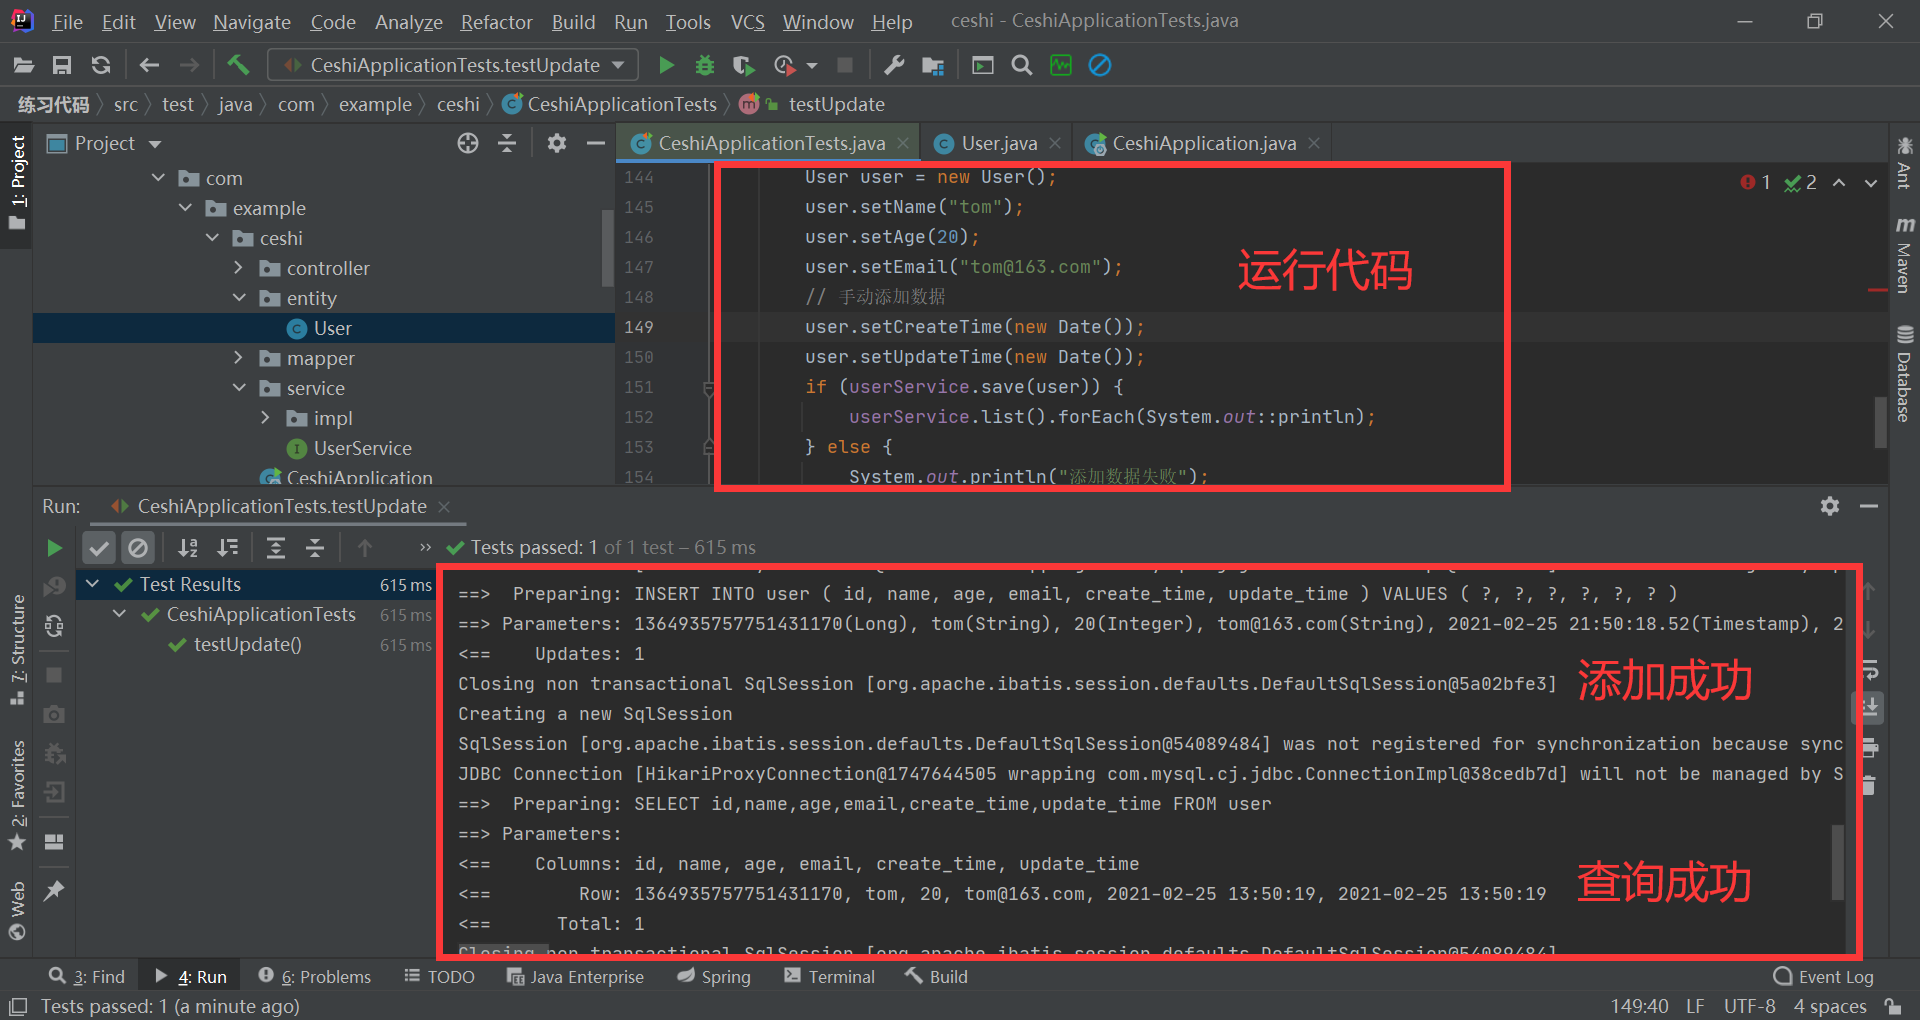Toggle scroll to end of console
The image size is (1920, 1020).
pyautogui.click(x=1870, y=707)
